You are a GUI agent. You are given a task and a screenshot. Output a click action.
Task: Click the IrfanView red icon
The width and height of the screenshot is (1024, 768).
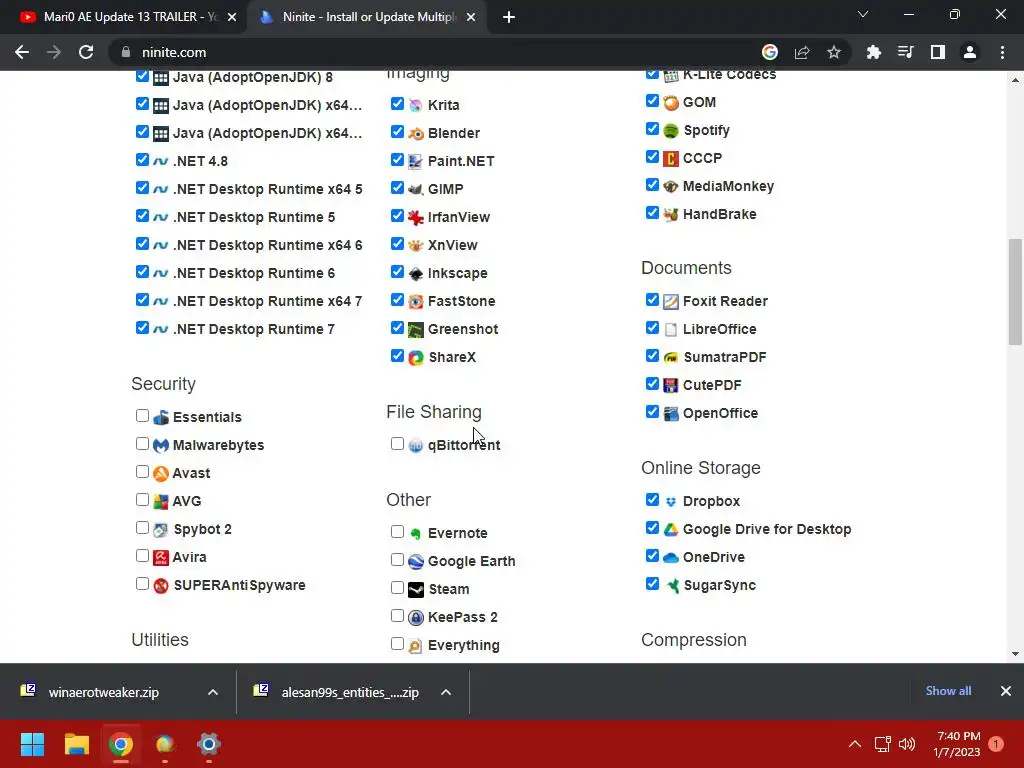pos(415,217)
